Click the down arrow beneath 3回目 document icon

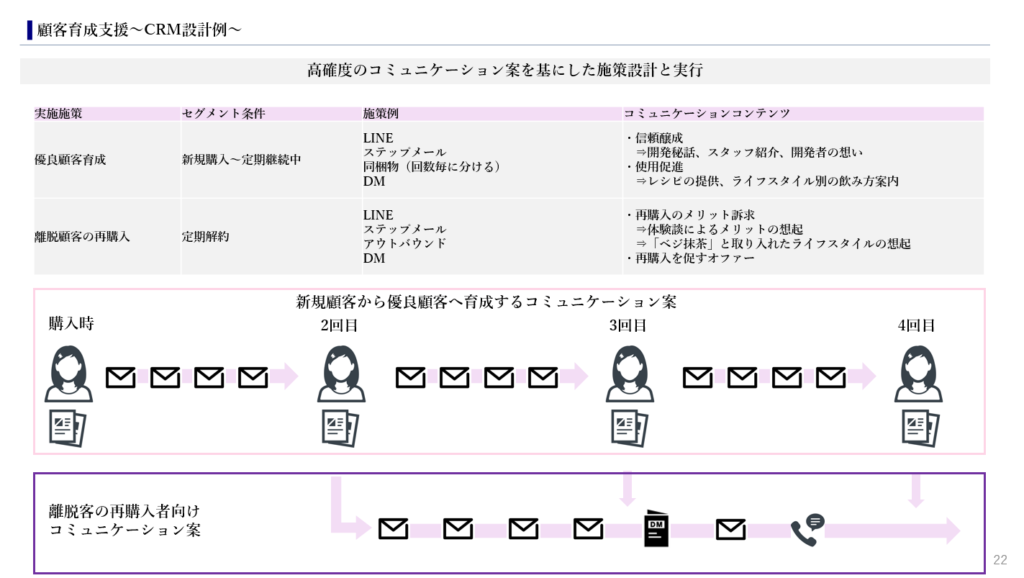tap(628, 488)
